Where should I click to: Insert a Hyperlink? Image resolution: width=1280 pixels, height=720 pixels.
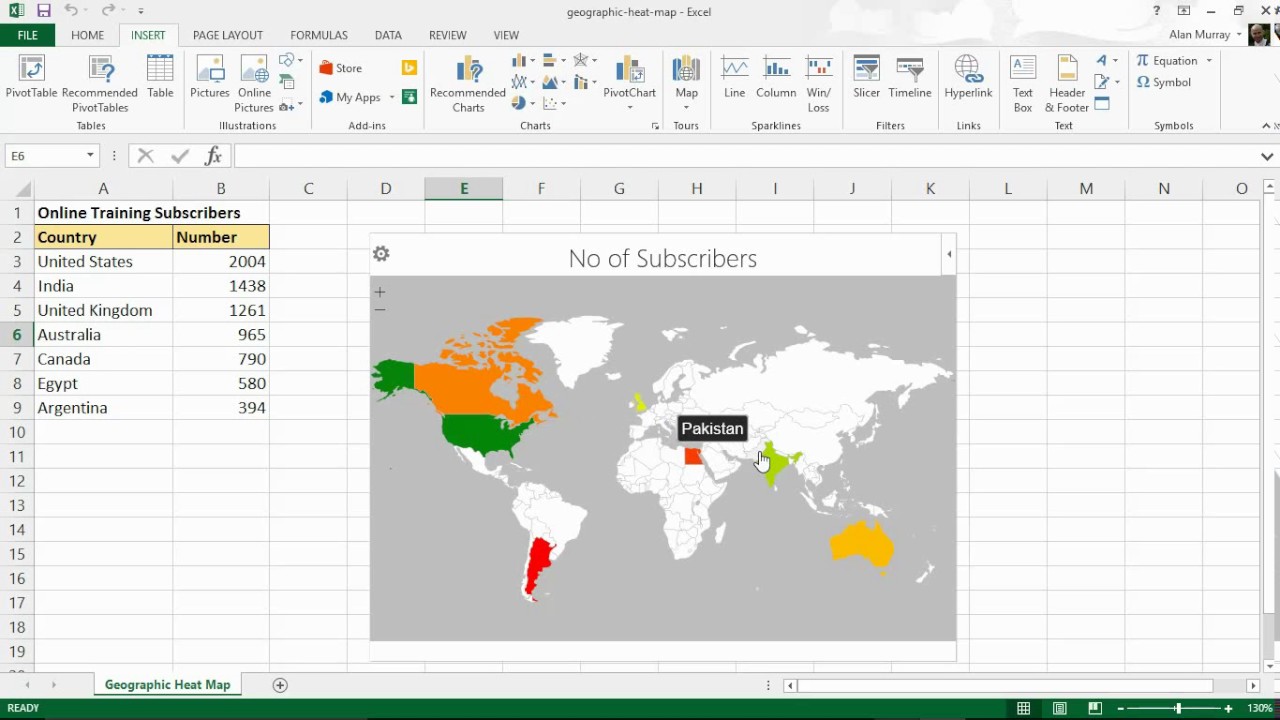pos(968,78)
